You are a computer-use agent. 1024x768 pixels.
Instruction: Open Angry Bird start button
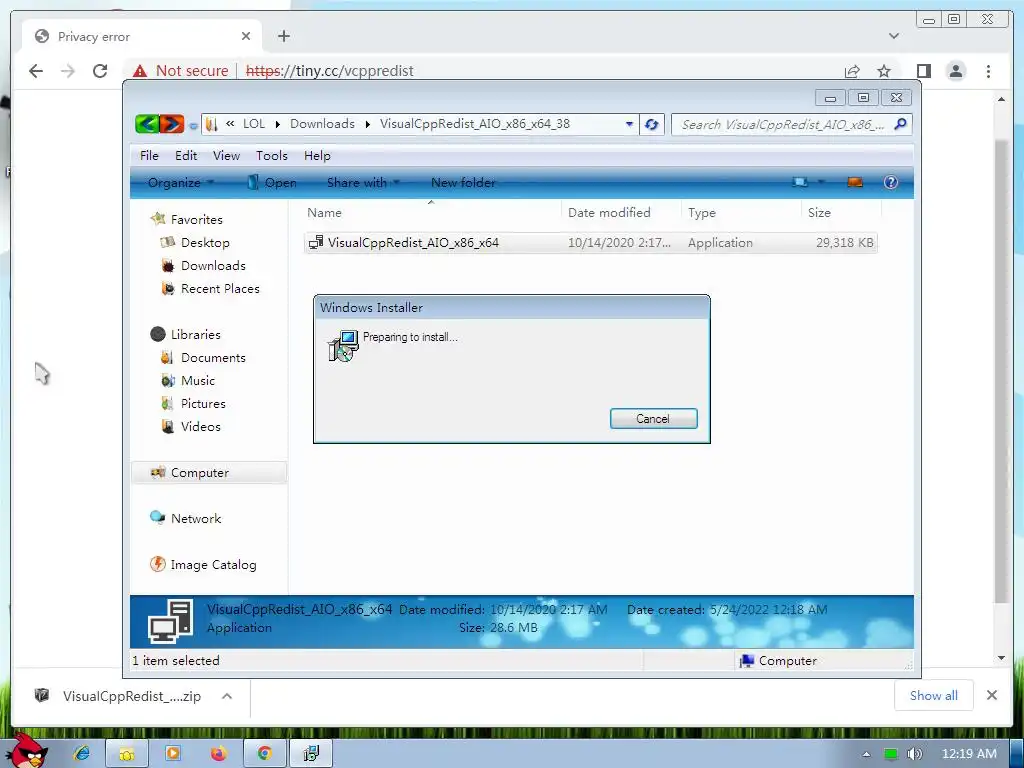[28, 751]
